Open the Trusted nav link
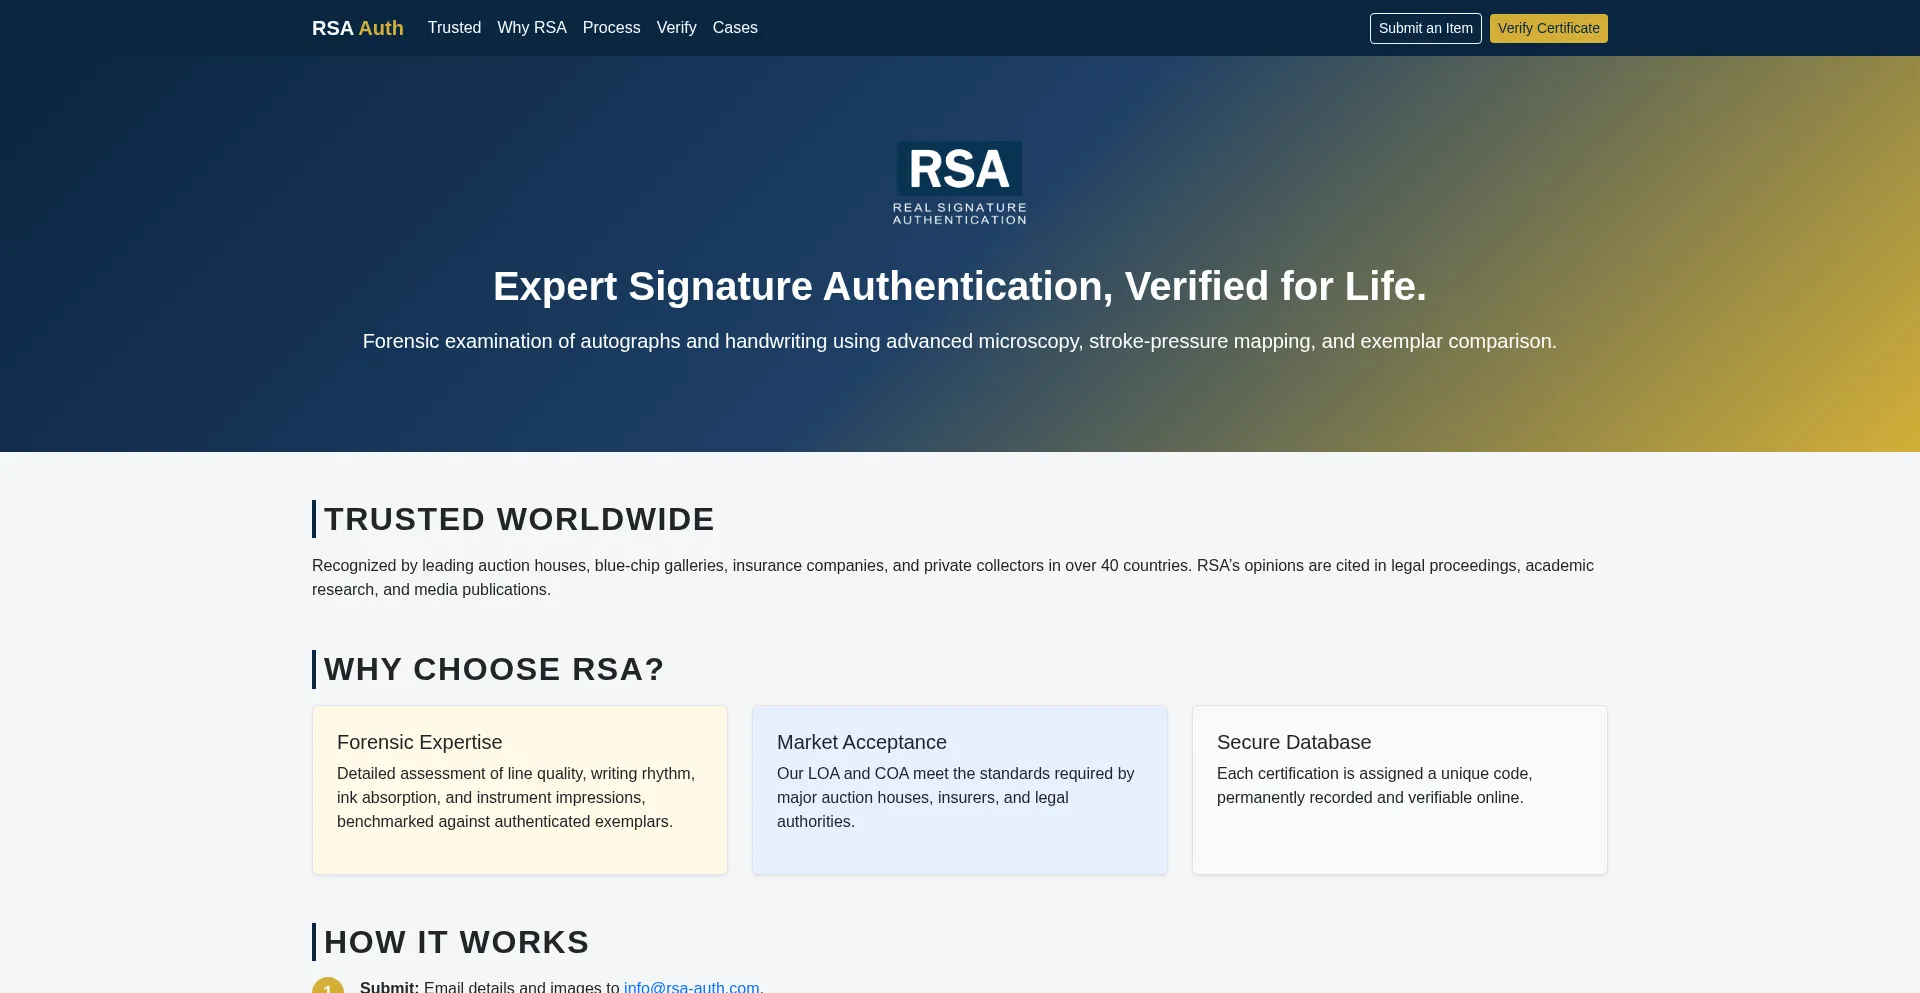This screenshot has height=993, width=1920. [454, 28]
